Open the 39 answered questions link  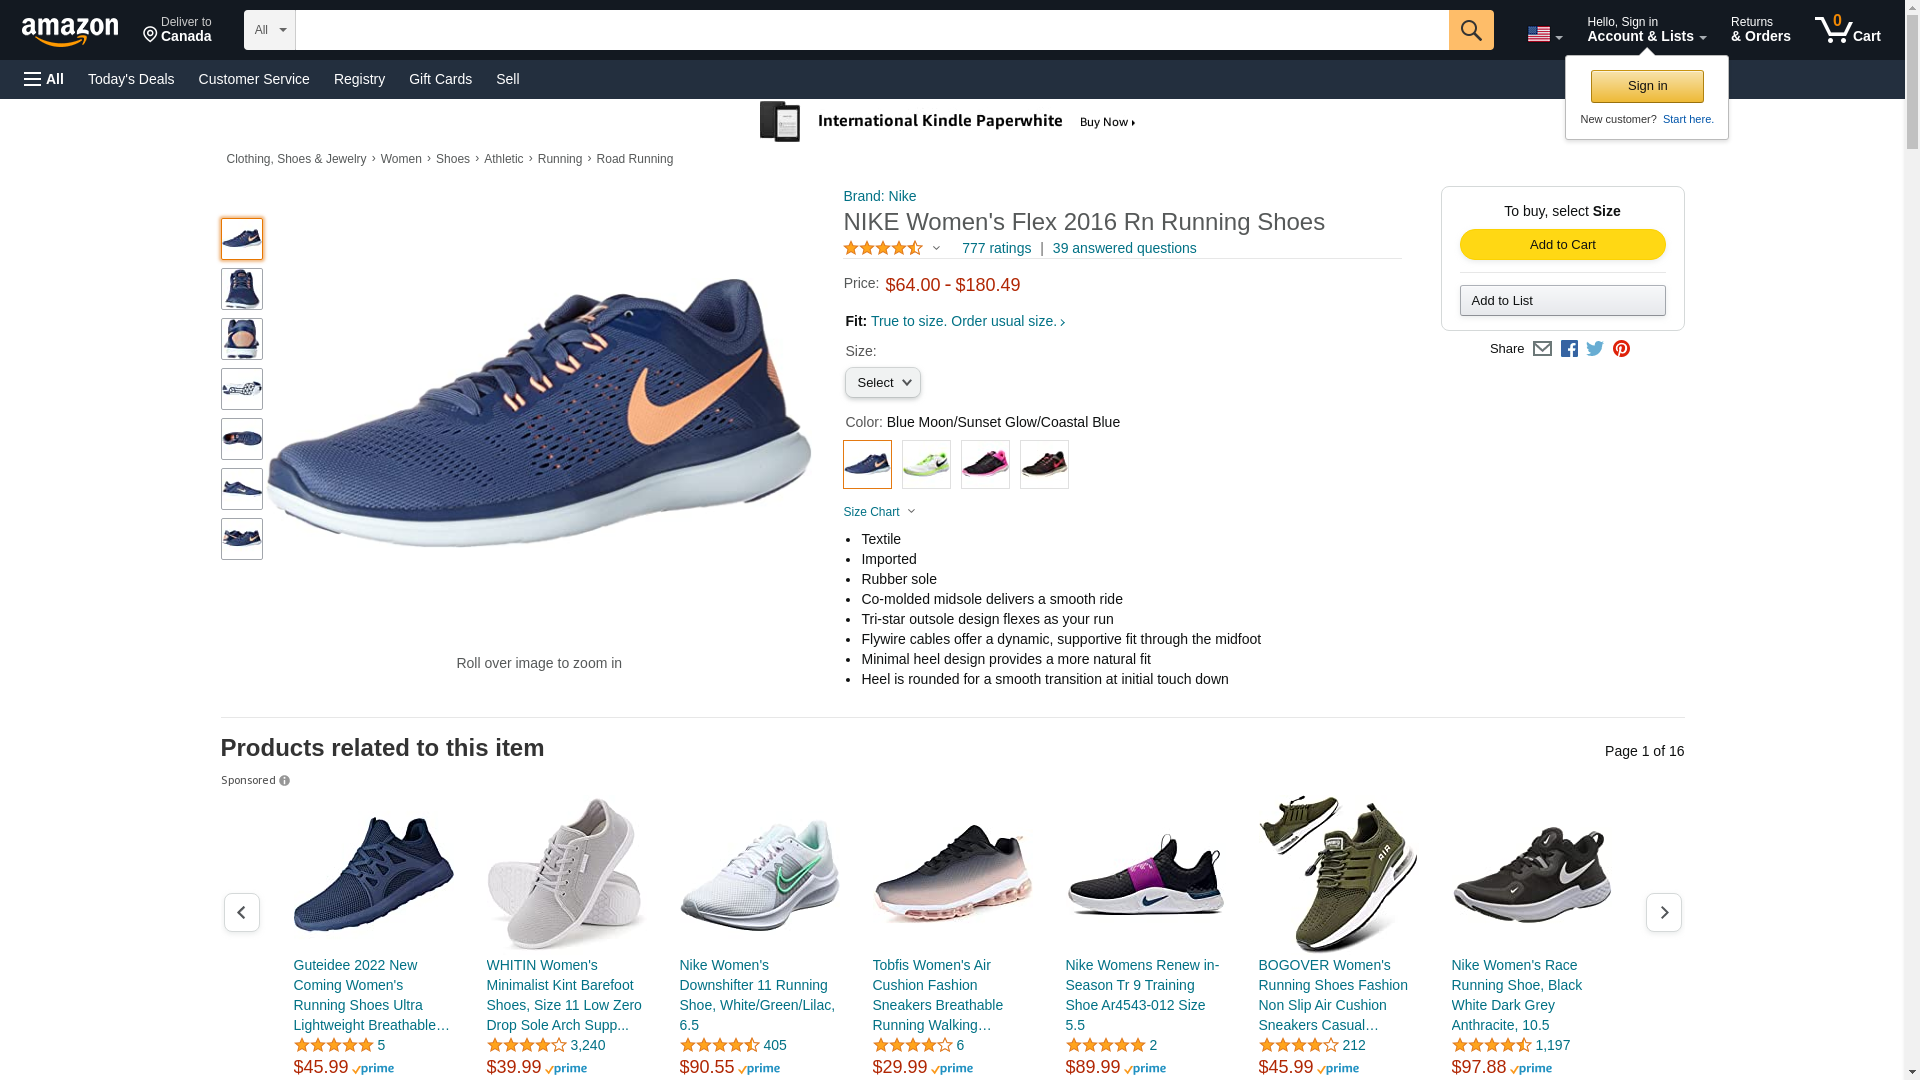(x=1124, y=248)
